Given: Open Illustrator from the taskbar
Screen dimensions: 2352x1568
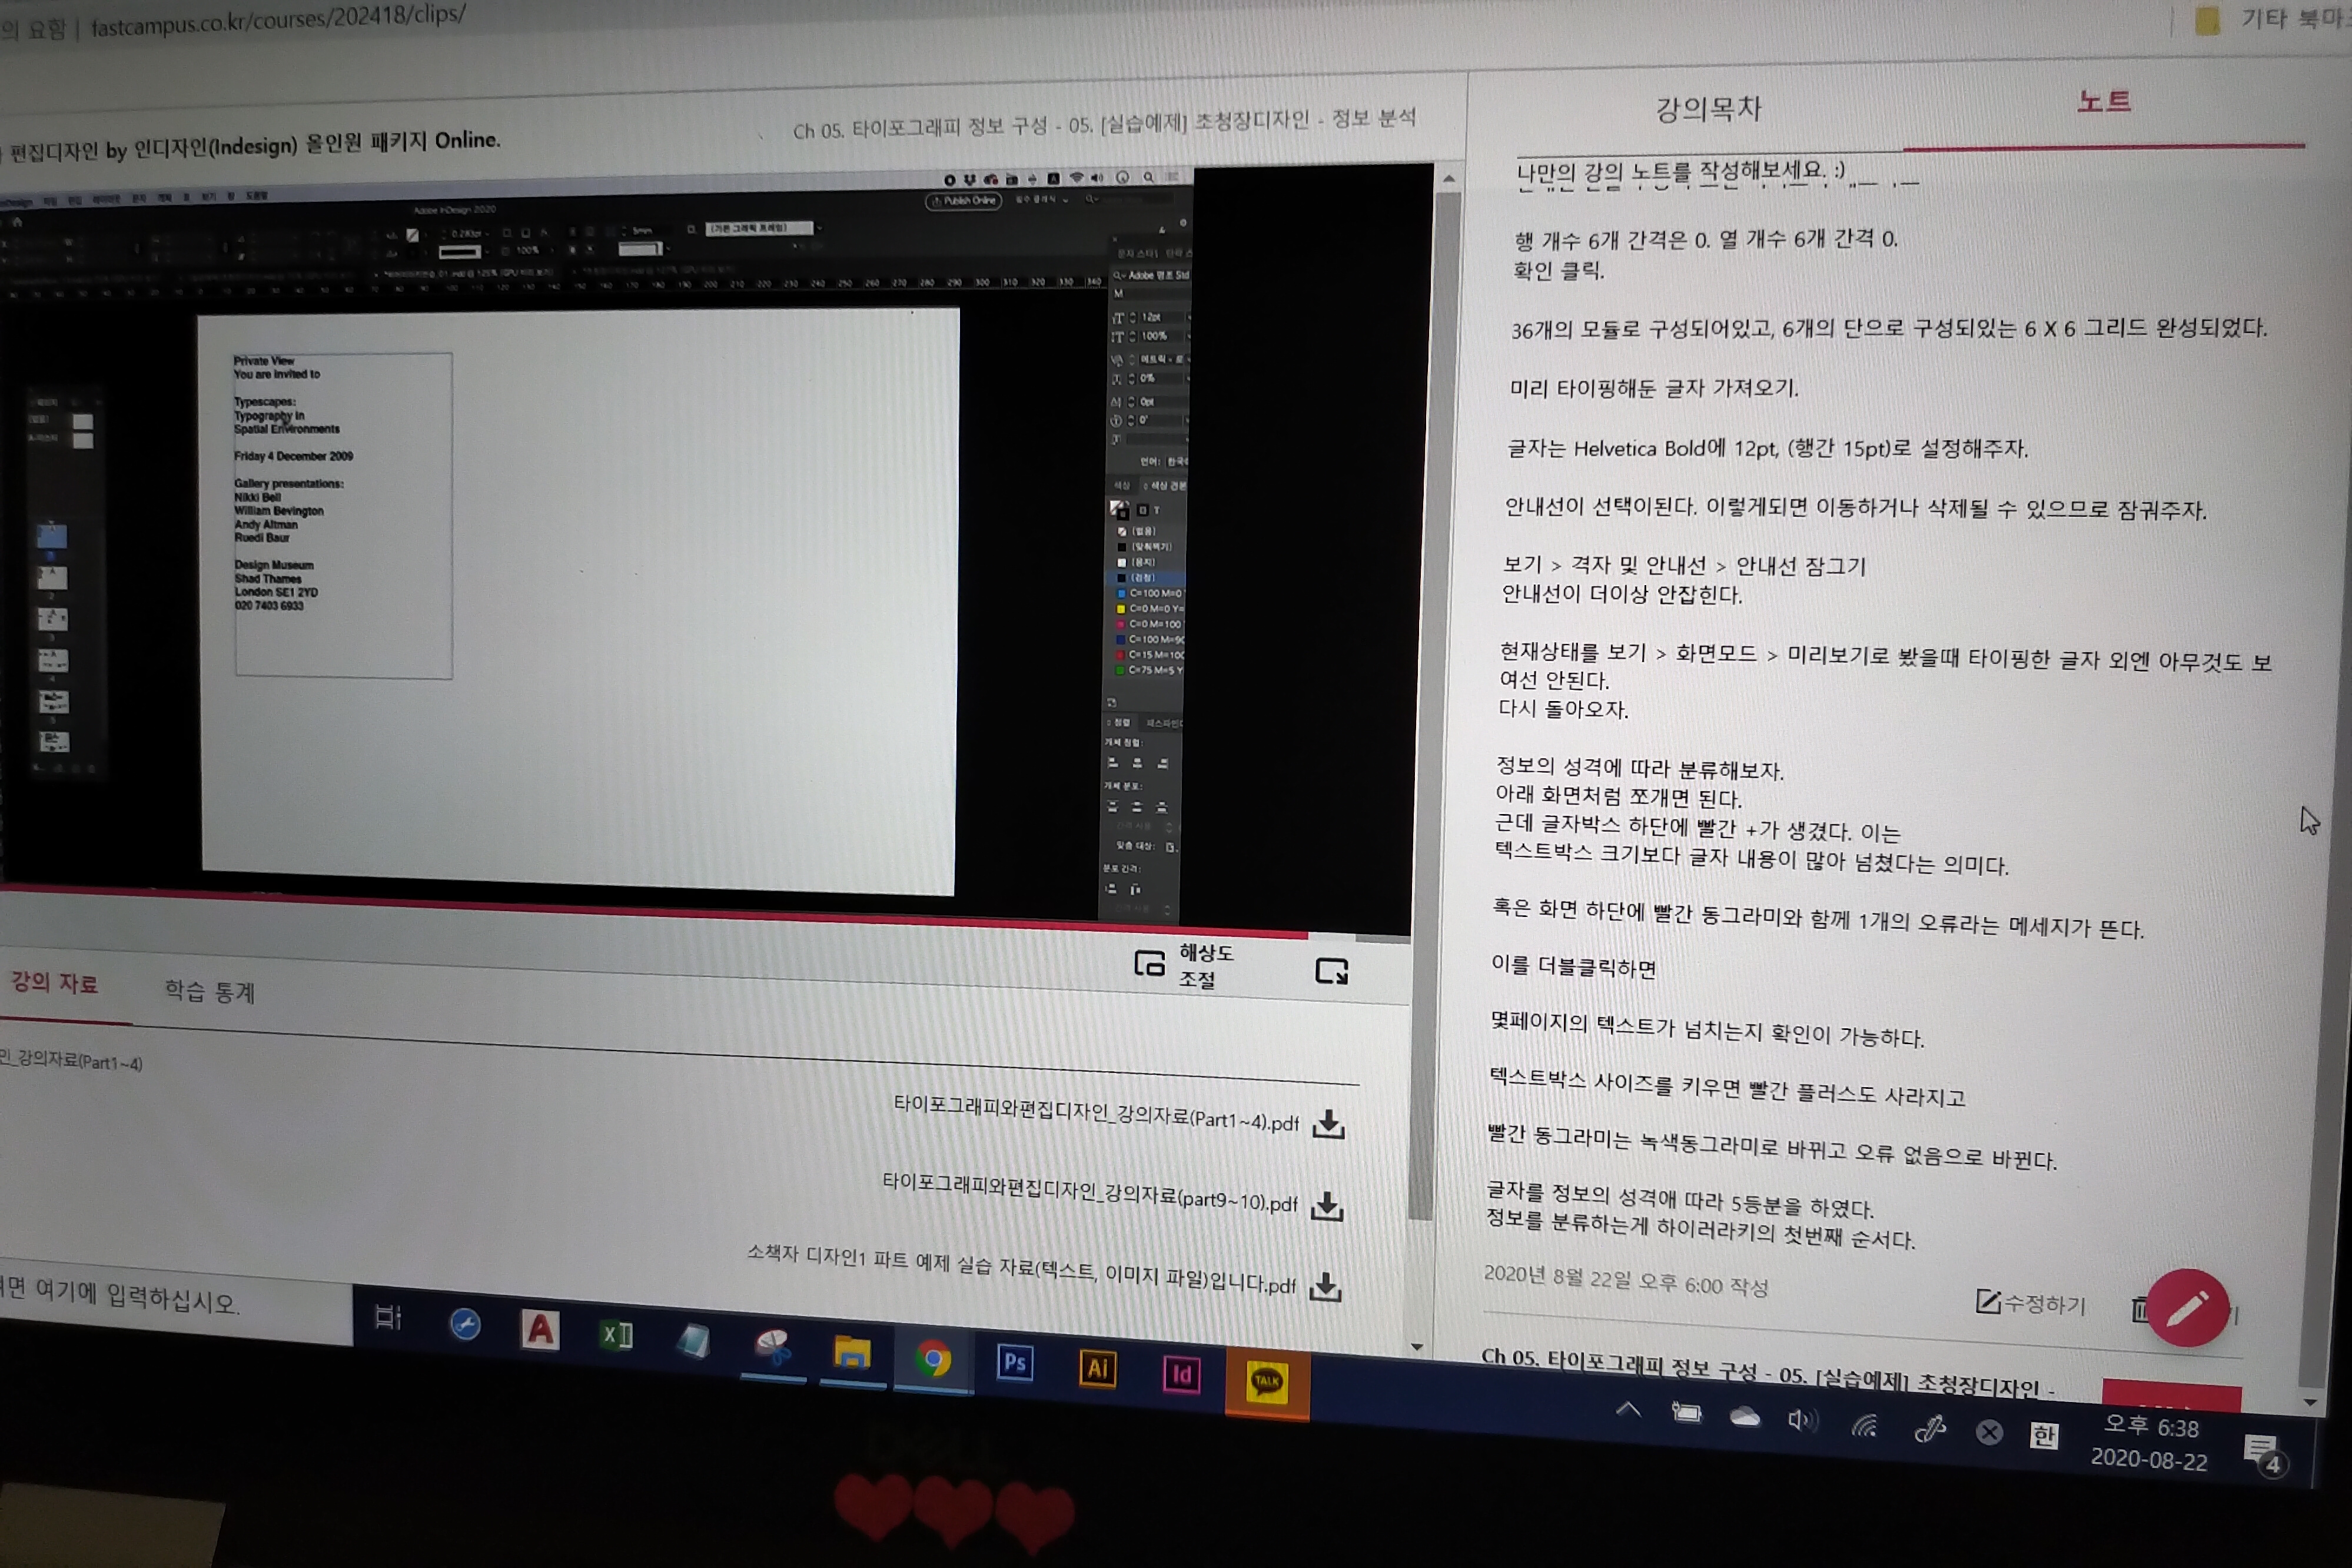Looking at the screenshot, I should click(1097, 1368).
